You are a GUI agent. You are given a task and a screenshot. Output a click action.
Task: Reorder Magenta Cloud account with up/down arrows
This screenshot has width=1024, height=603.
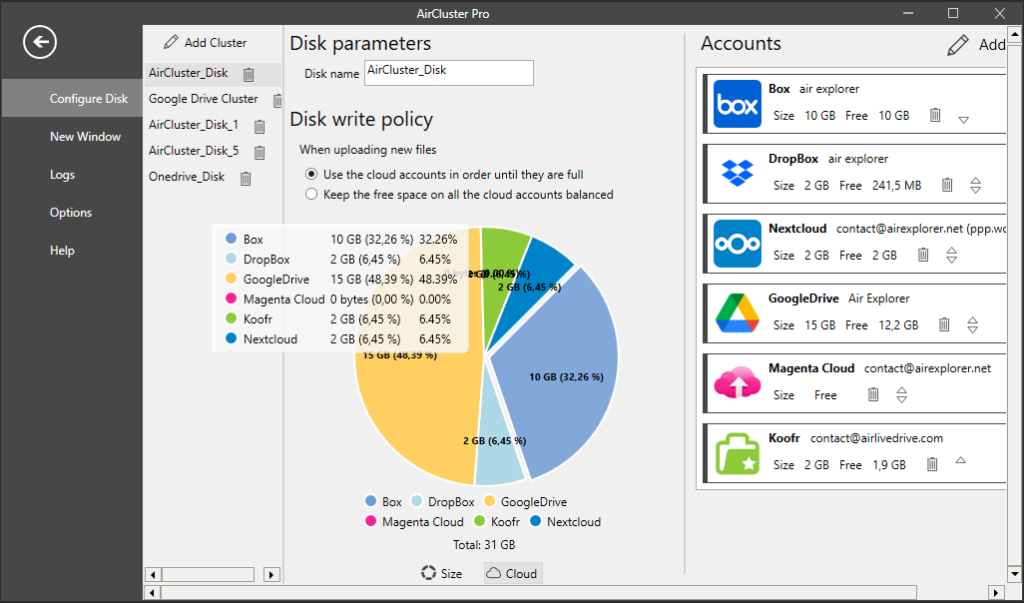902,395
